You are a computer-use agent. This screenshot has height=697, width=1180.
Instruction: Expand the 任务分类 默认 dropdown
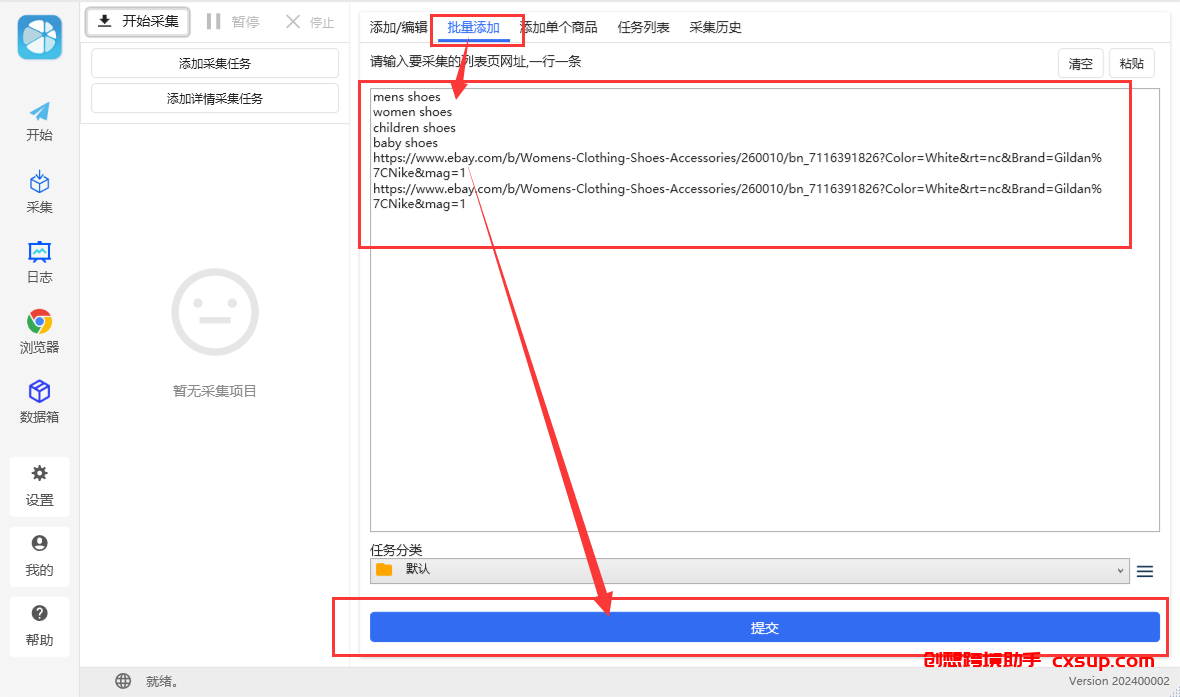click(750, 570)
